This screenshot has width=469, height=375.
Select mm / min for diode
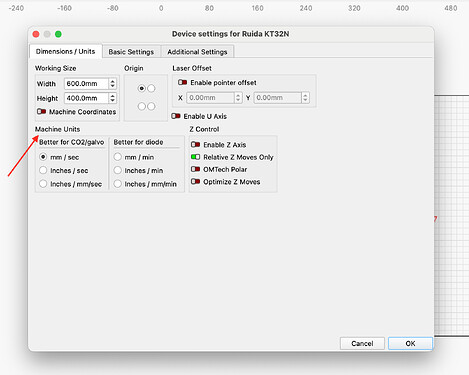point(117,157)
